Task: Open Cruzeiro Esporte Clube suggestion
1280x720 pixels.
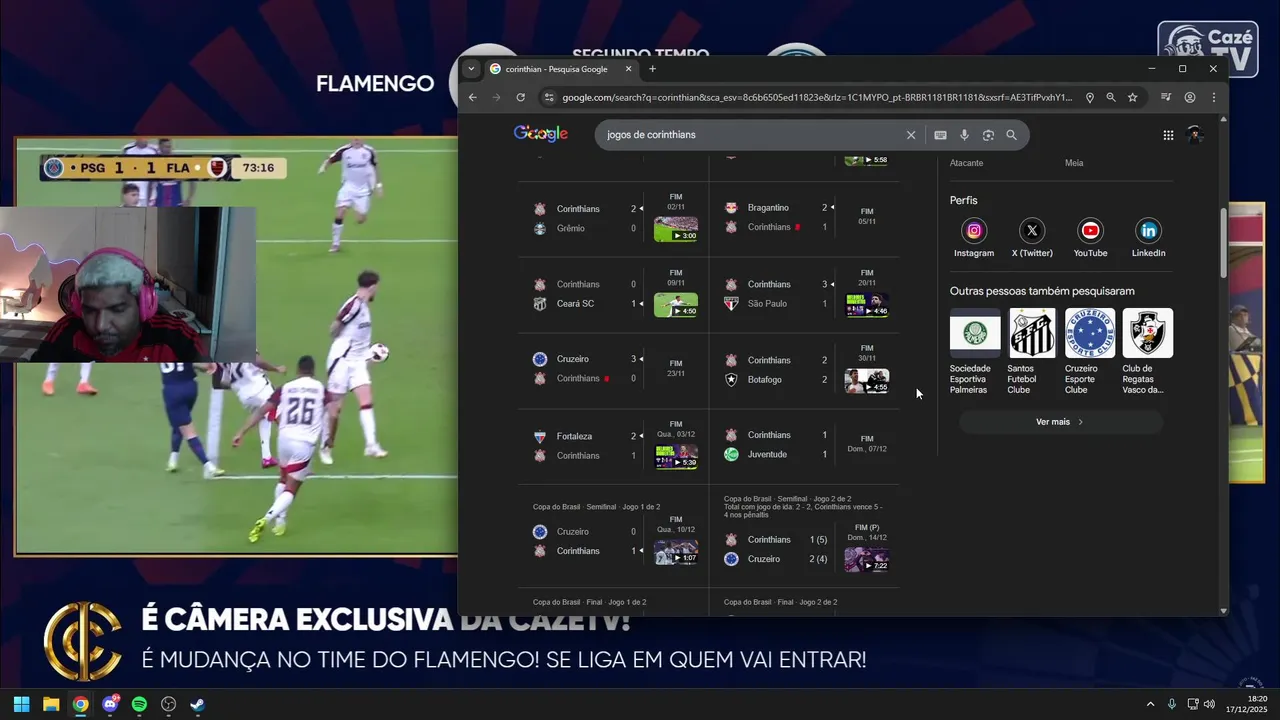Action: (x=1090, y=352)
